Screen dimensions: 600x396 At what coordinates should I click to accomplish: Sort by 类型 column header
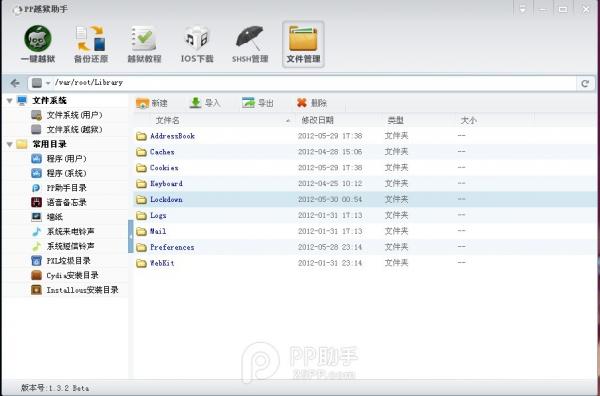point(395,121)
